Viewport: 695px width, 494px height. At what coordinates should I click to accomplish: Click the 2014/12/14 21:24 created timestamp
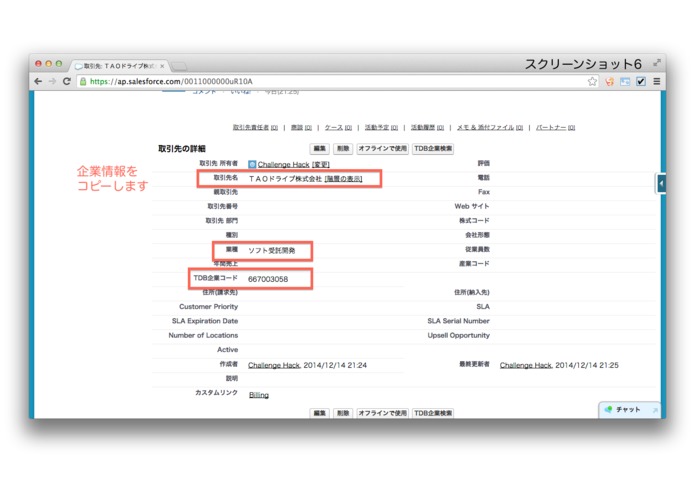coord(335,365)
